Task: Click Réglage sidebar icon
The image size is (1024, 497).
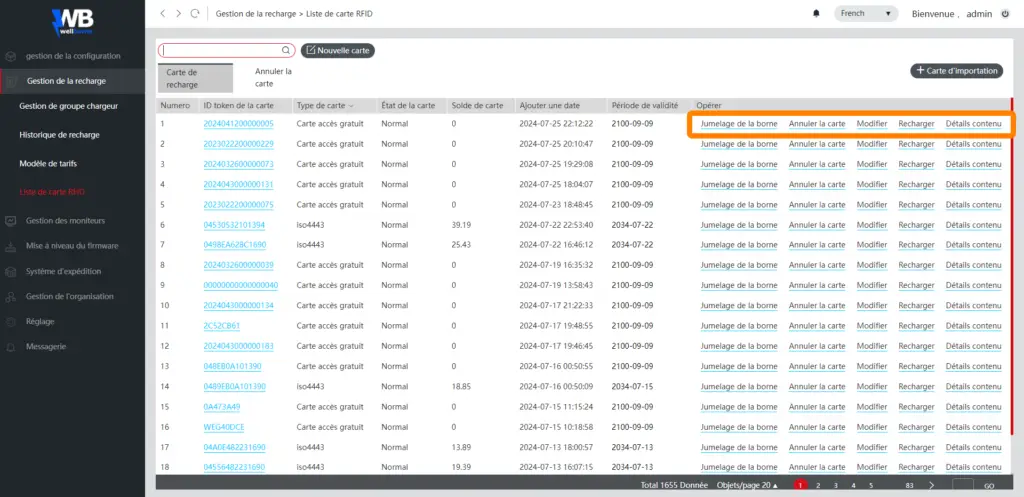Action: tap(10, 321)
